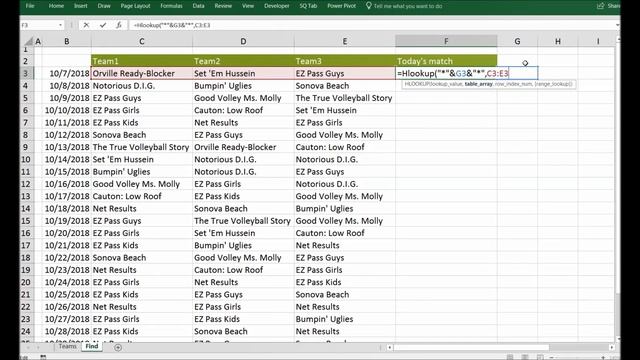Viewport: 640px width, 360px height.
Task: Select cell Bumpin' Uglies in row 23
Action: [x=345, y=319]
